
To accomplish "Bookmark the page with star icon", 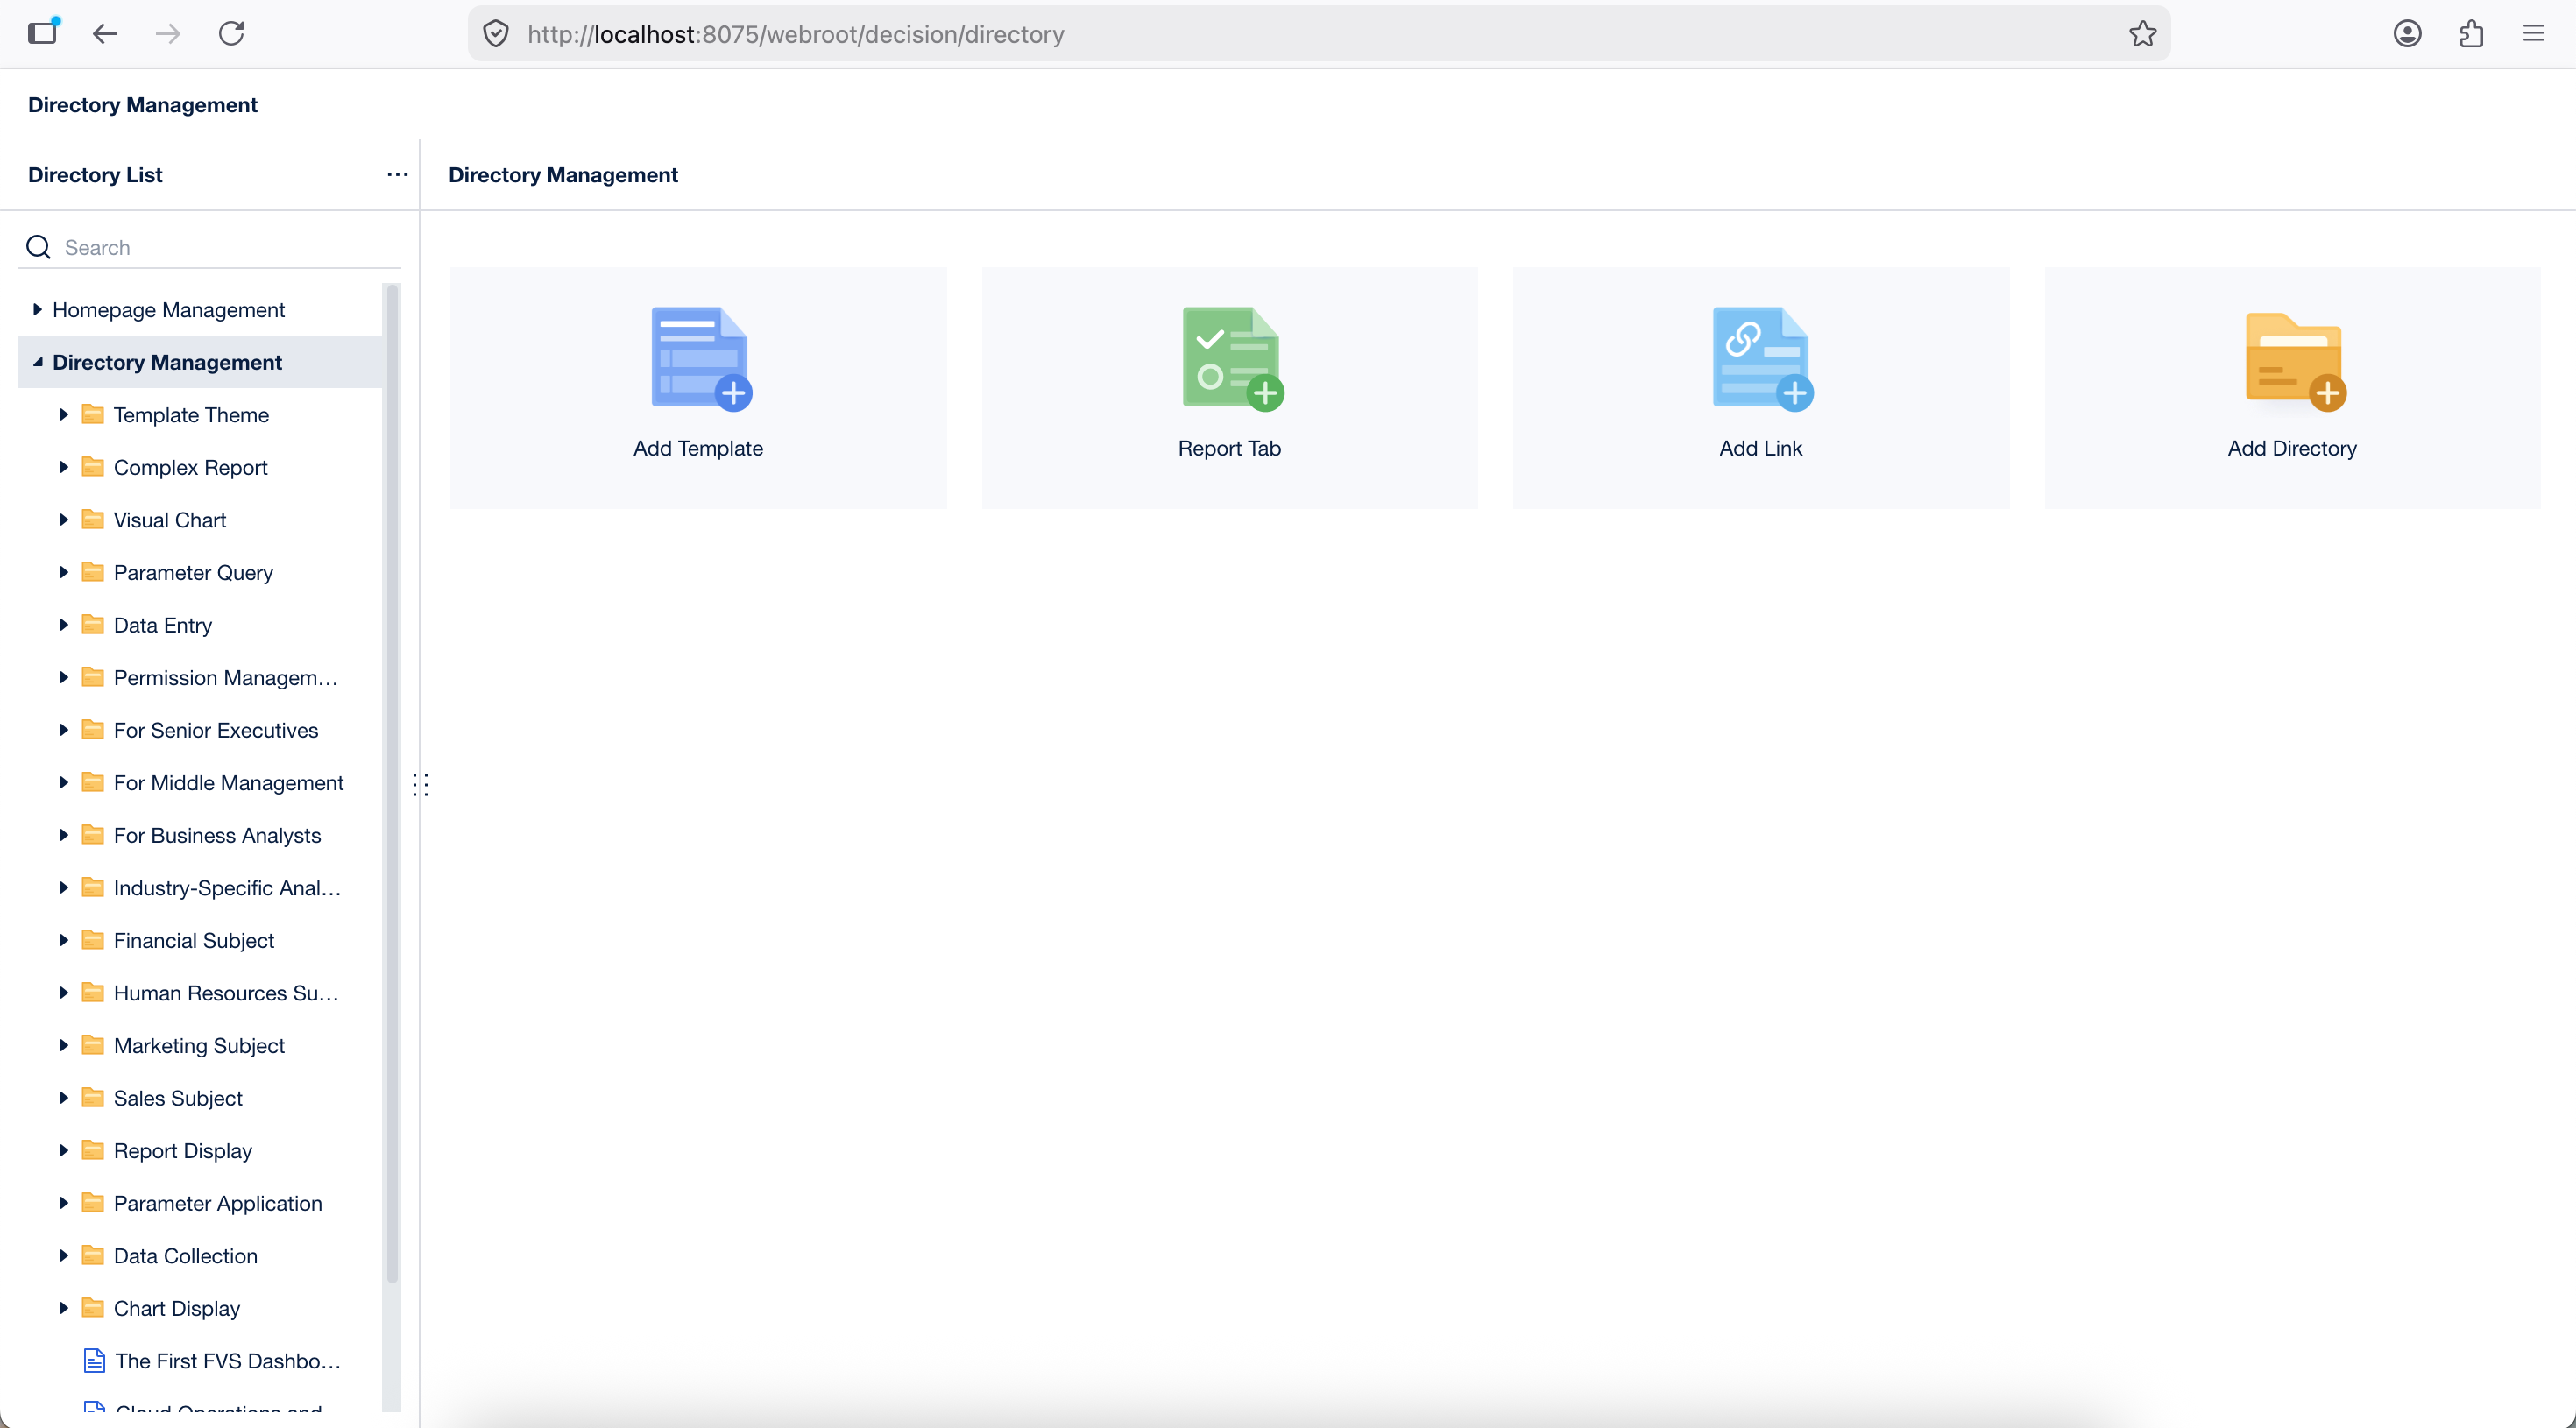I will click(2142, 34).
